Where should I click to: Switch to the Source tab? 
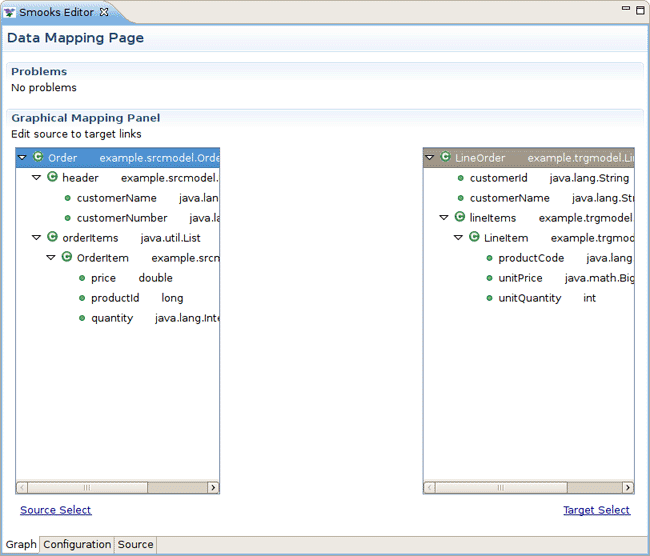(x=135, y=545)
